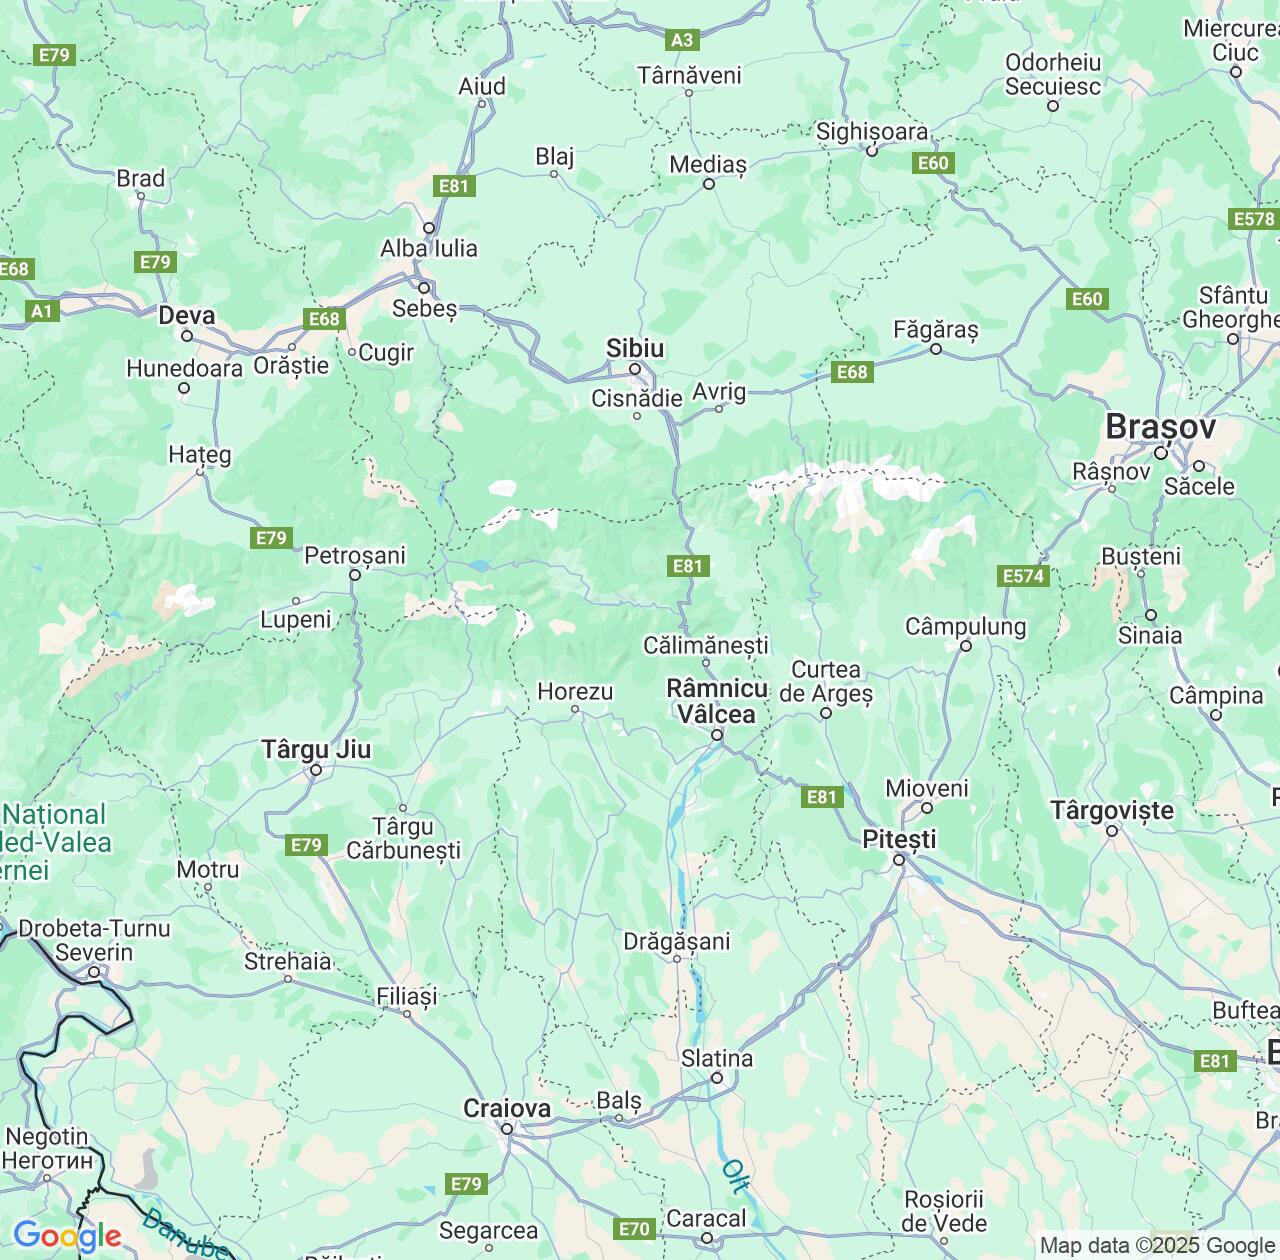Open the Map data ©2025 Google attribution
Image resolution: width=1280 pixels, height=1260 pixels.
(x=1157, y=1246)
